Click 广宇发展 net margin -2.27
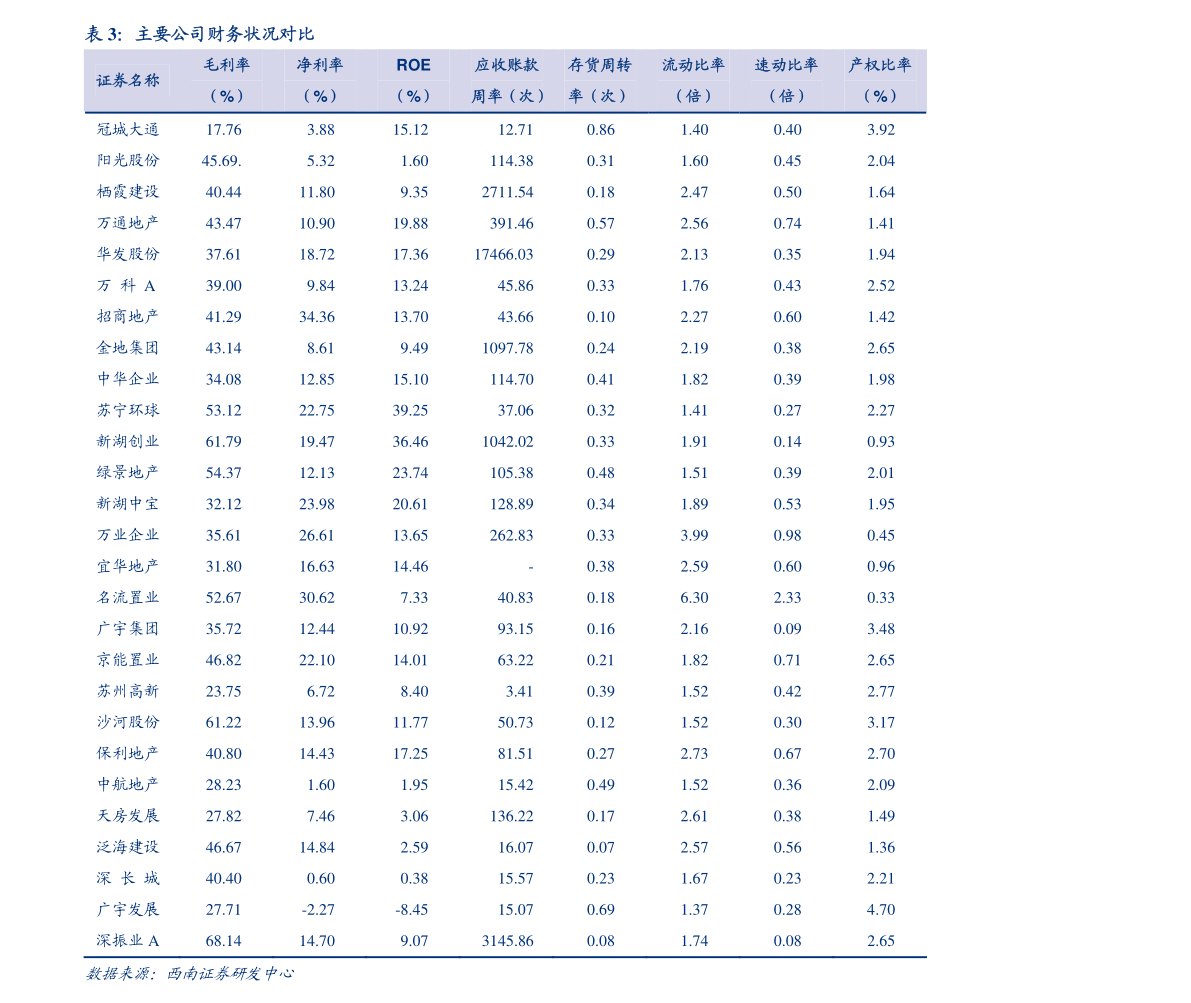The width and height of the screenshot is (1191, 1003). pyautogui.click(x=317, y=910)
